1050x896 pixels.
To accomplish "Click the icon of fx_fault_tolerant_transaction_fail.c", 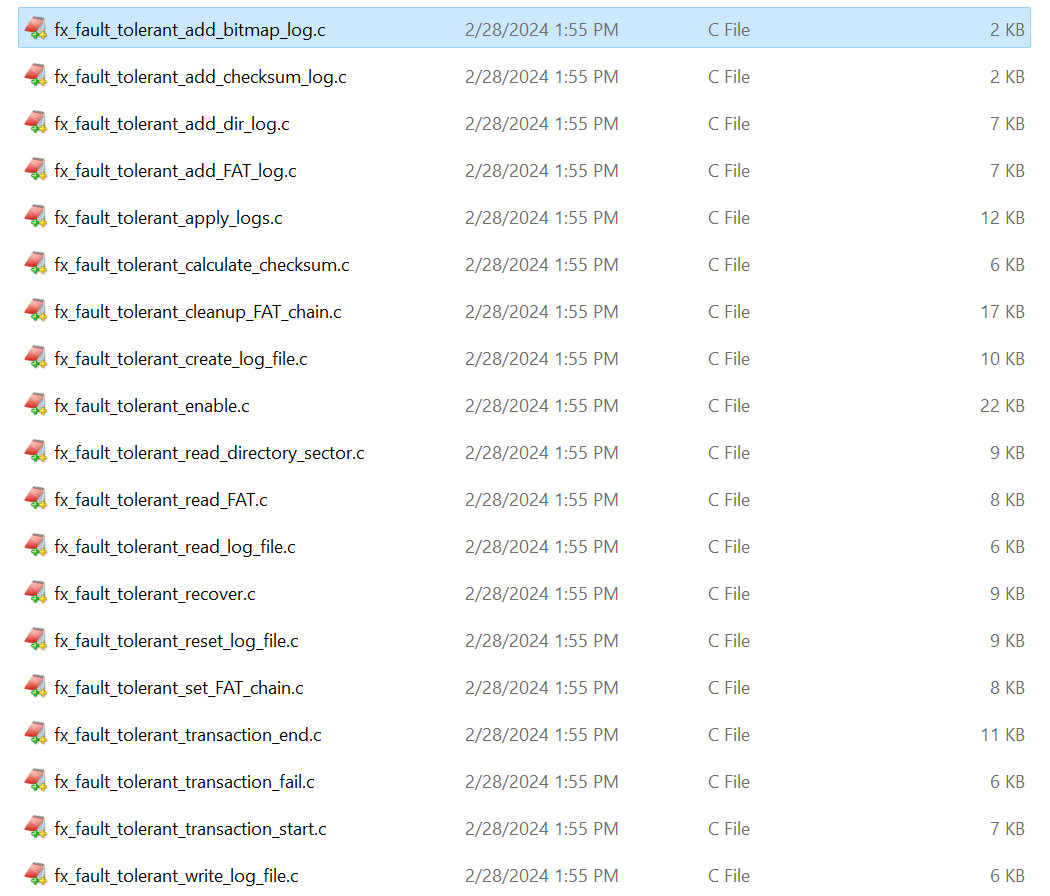I will 35,780.
